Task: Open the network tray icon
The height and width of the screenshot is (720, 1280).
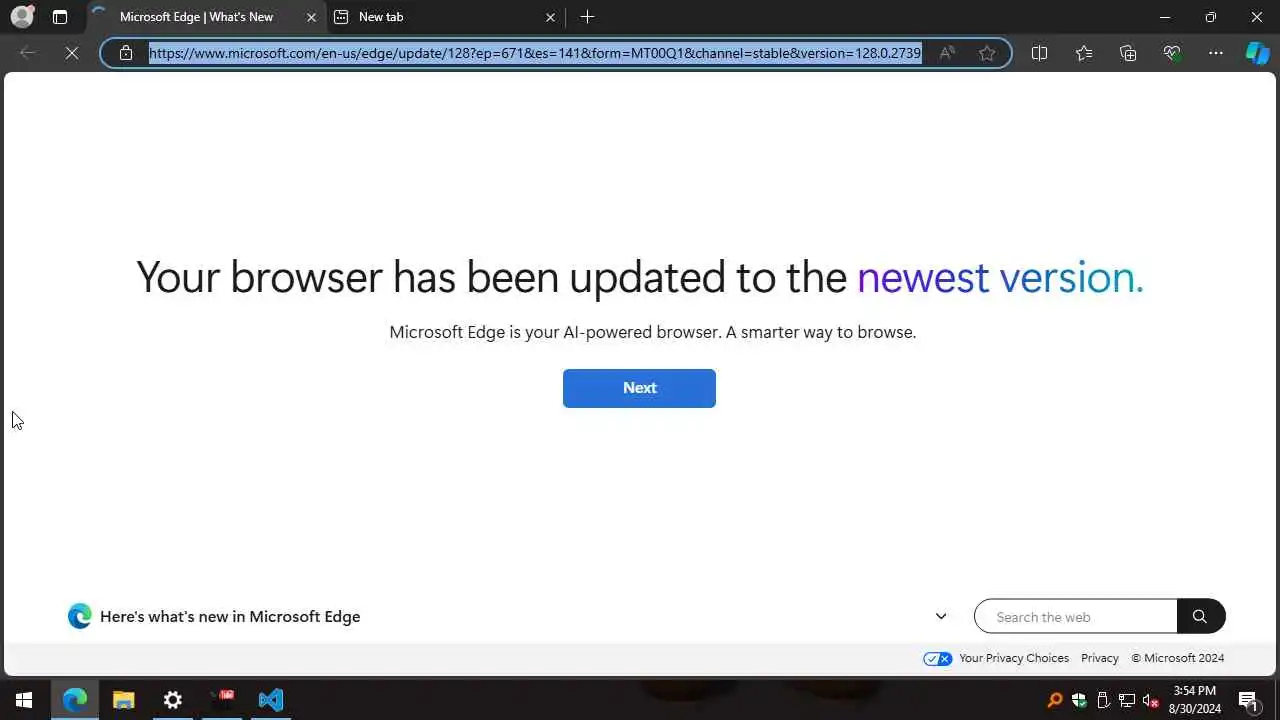Action: (x=1126, y=700)
